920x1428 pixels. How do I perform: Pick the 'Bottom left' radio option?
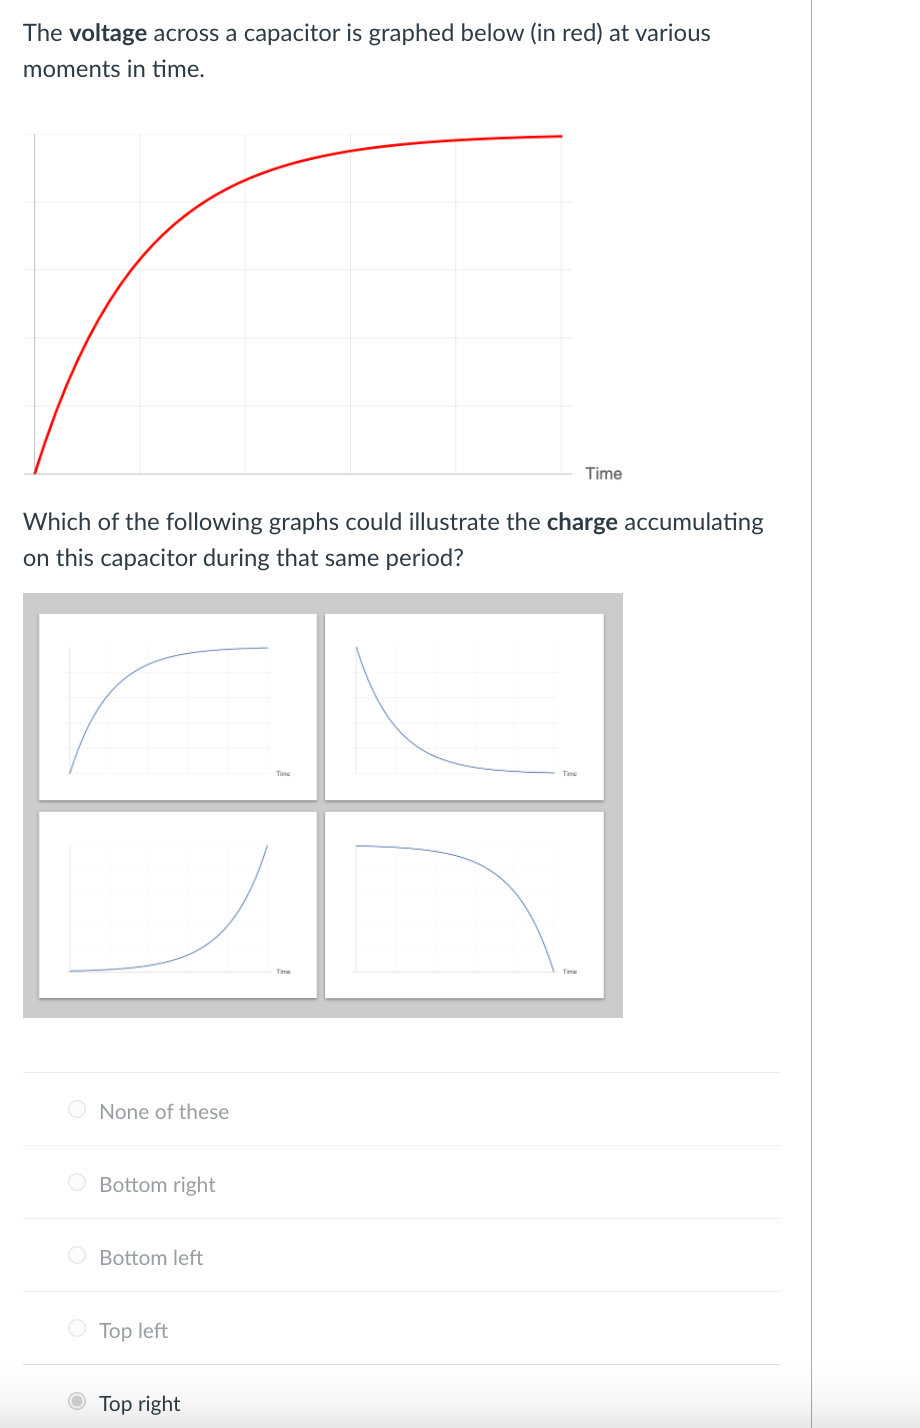(76, 1254)
